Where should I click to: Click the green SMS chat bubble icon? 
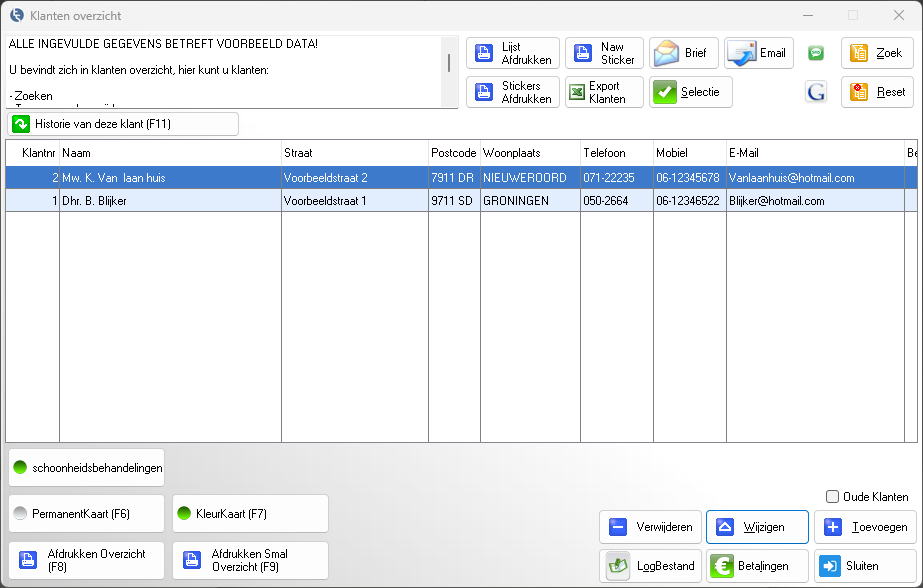[x=816, y=53]
